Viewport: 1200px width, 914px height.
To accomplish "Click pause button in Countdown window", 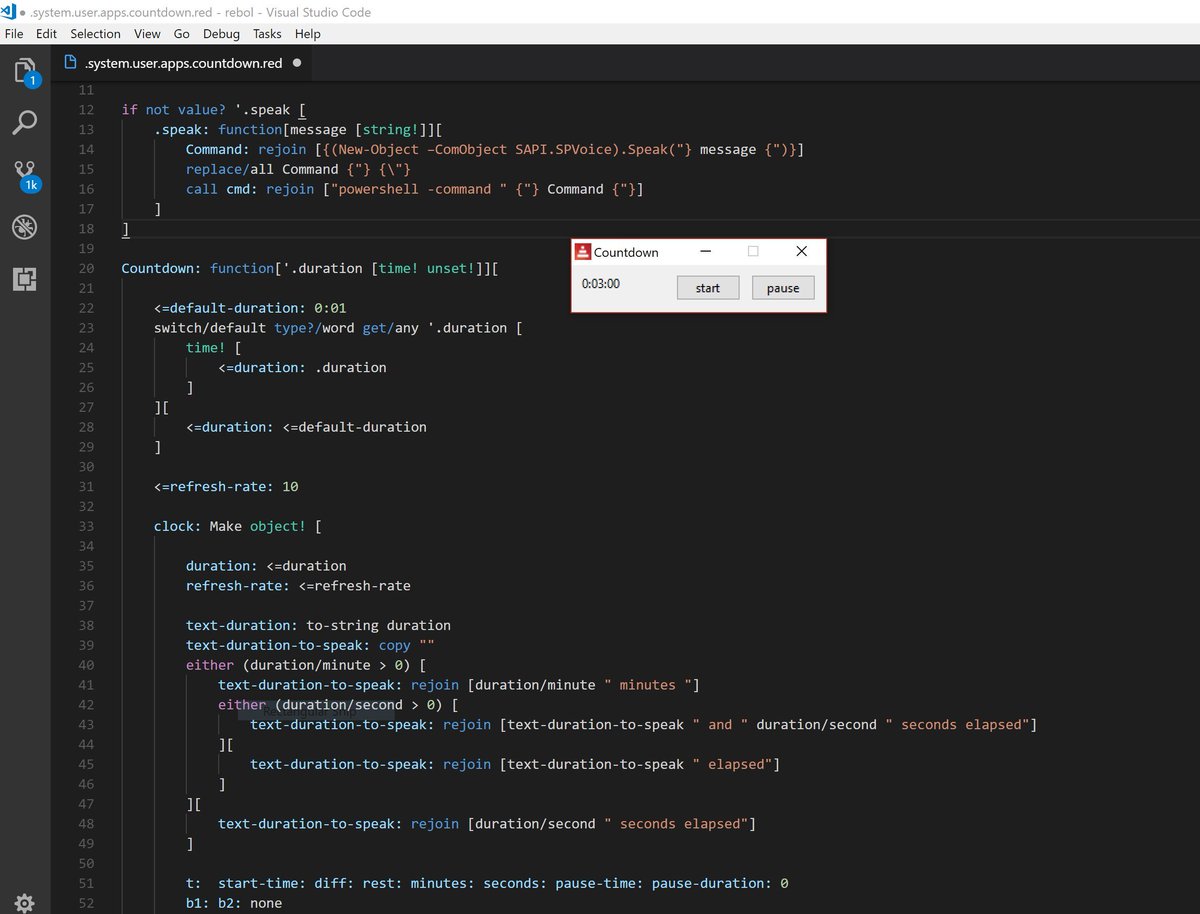I will [x=783, y=288].
